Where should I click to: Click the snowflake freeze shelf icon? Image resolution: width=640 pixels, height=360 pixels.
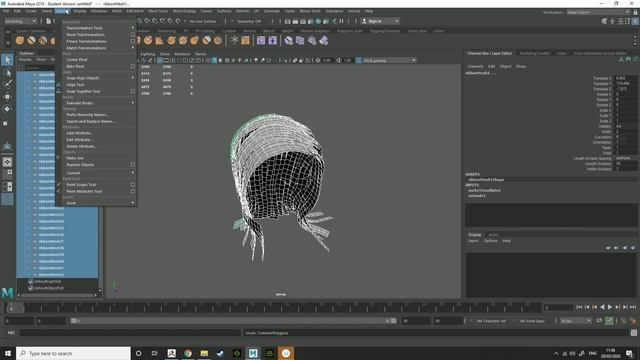pyautogui.click(x=235, y=40)
